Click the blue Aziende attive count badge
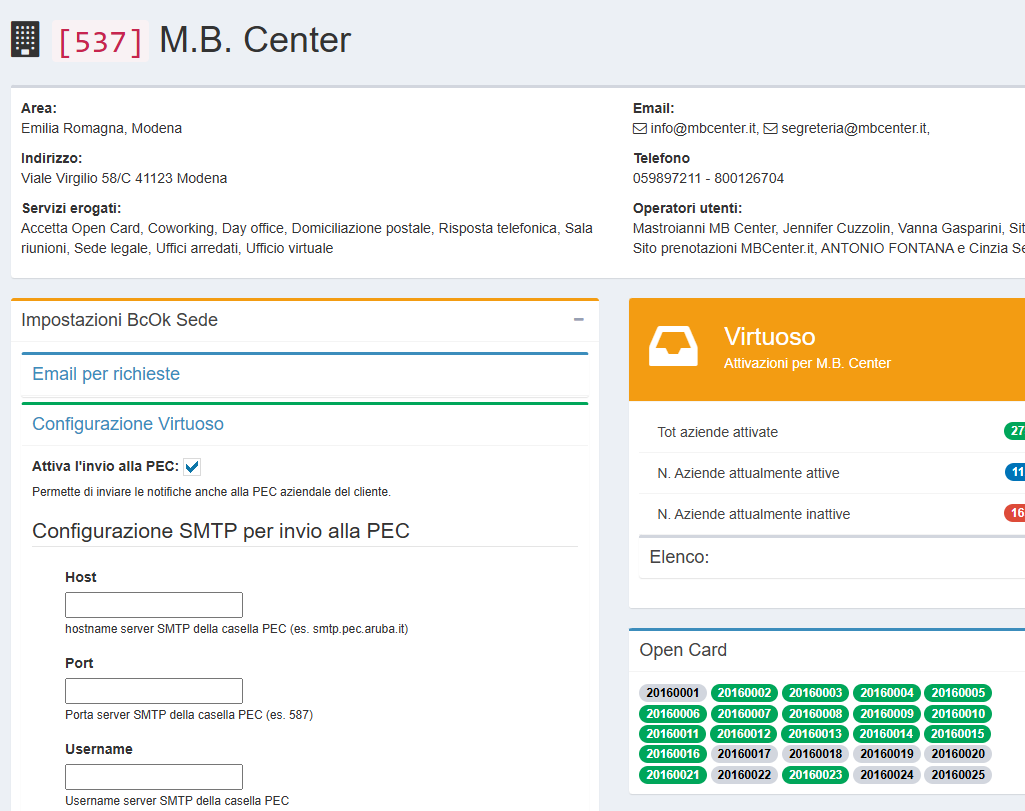This screenshot has height=811, width=1025. point(1015,472)
